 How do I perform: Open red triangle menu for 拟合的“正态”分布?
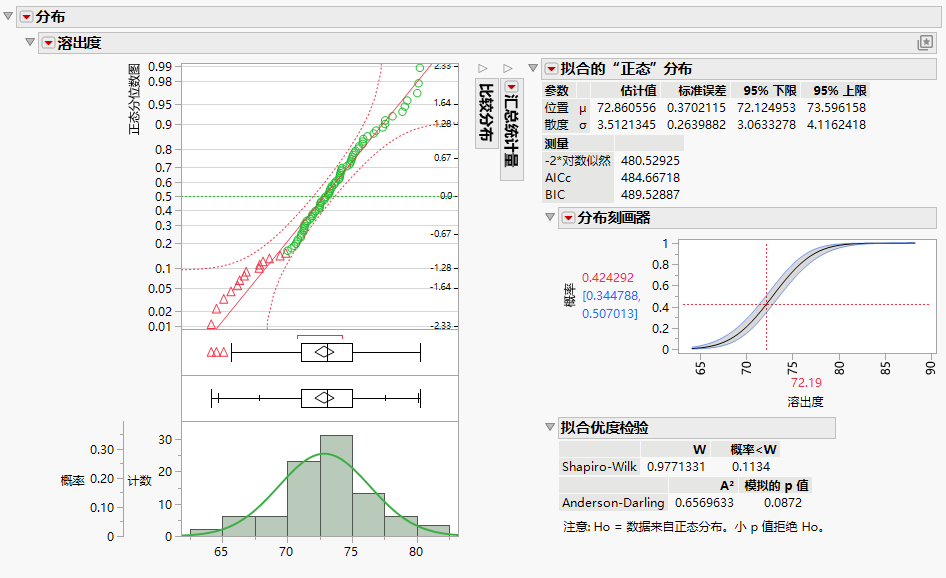tap(551, 69)
